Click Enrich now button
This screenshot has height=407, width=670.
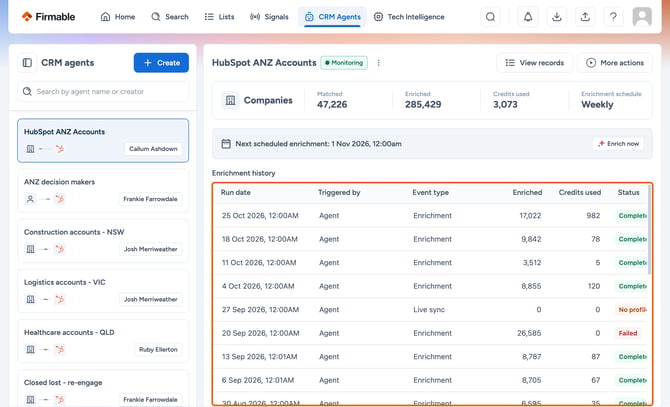pos(618,143)
